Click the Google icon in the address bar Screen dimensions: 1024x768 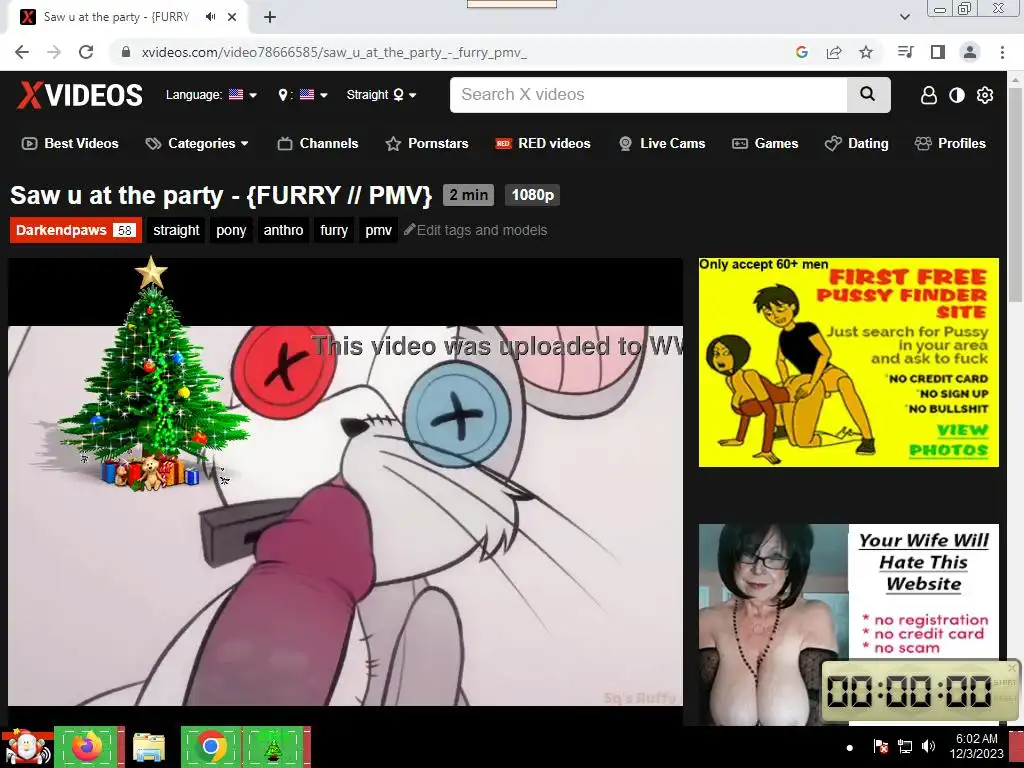coord(801,52)
